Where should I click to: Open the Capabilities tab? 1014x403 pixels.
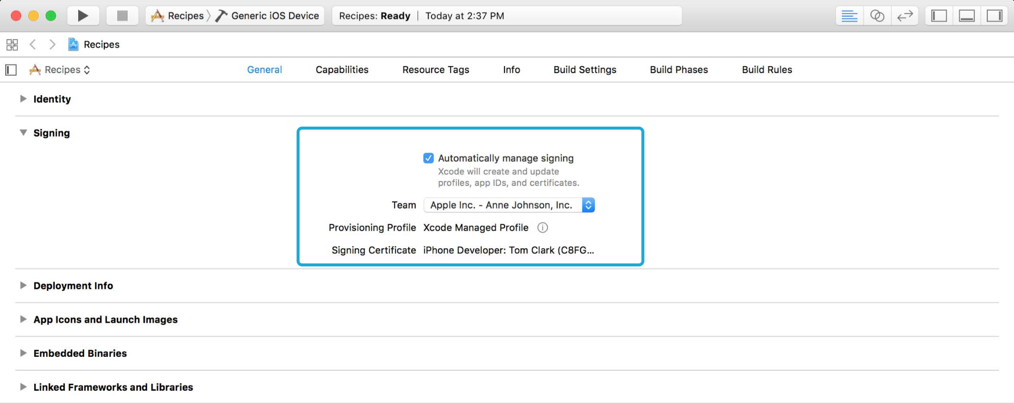[342, 70]
